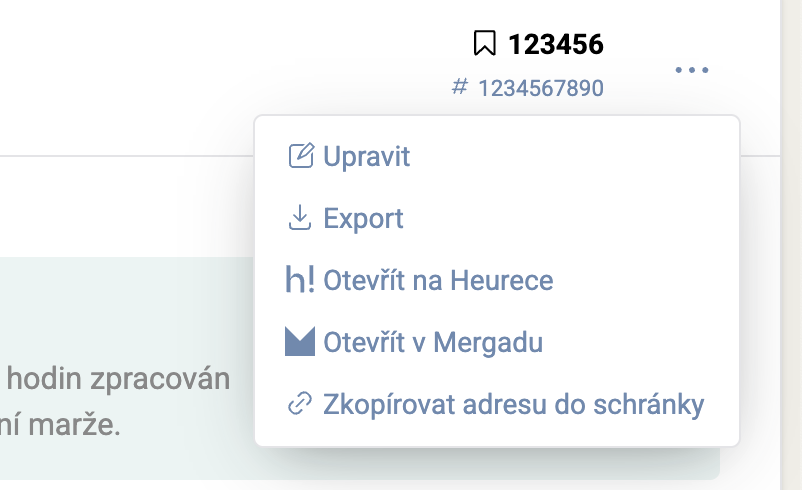Open the three-dot more options menu

coord(691,70)
